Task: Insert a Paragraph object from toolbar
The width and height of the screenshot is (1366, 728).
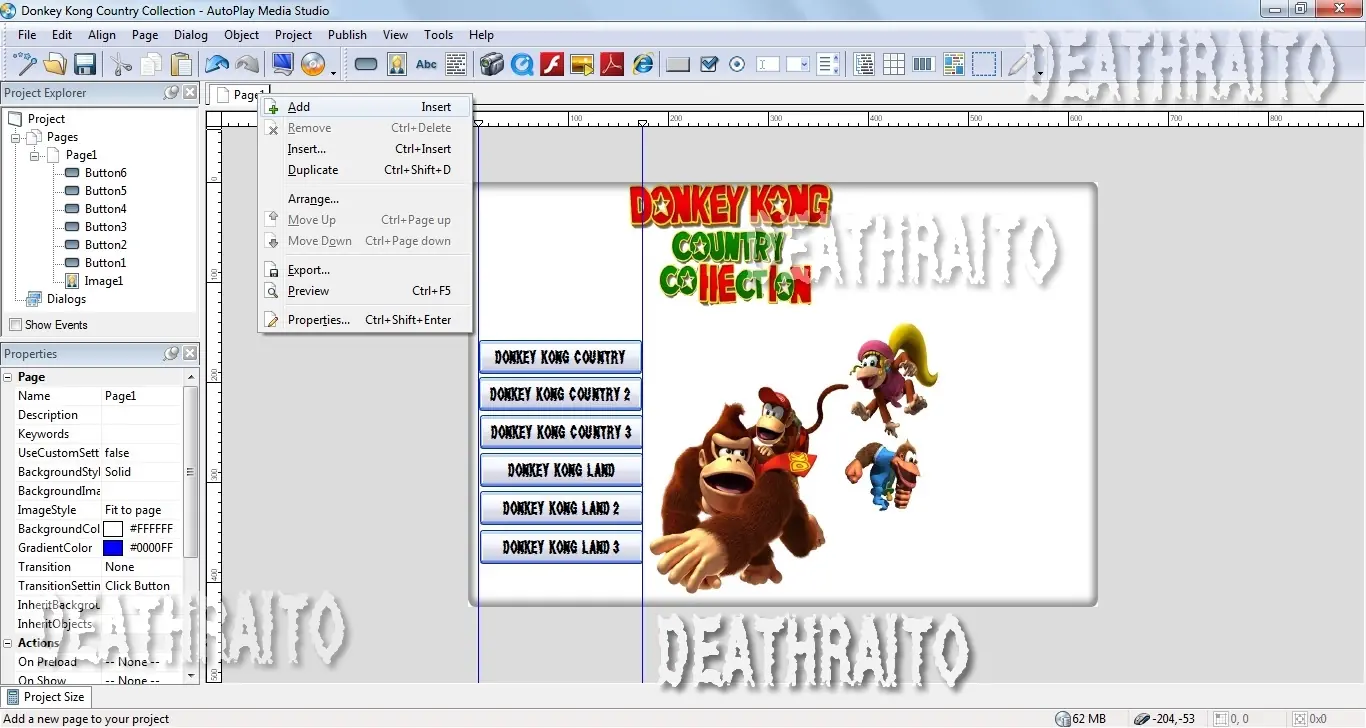Action: click(456, 65)
